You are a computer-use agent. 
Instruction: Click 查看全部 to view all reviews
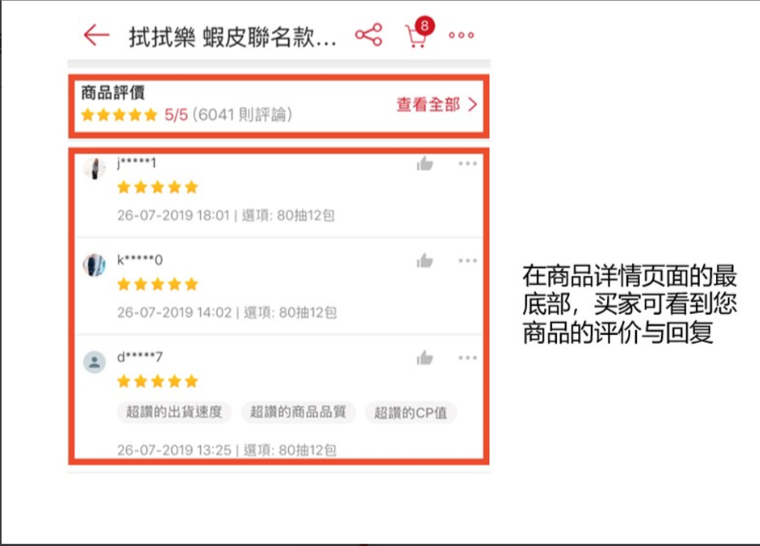coord(428,104)
